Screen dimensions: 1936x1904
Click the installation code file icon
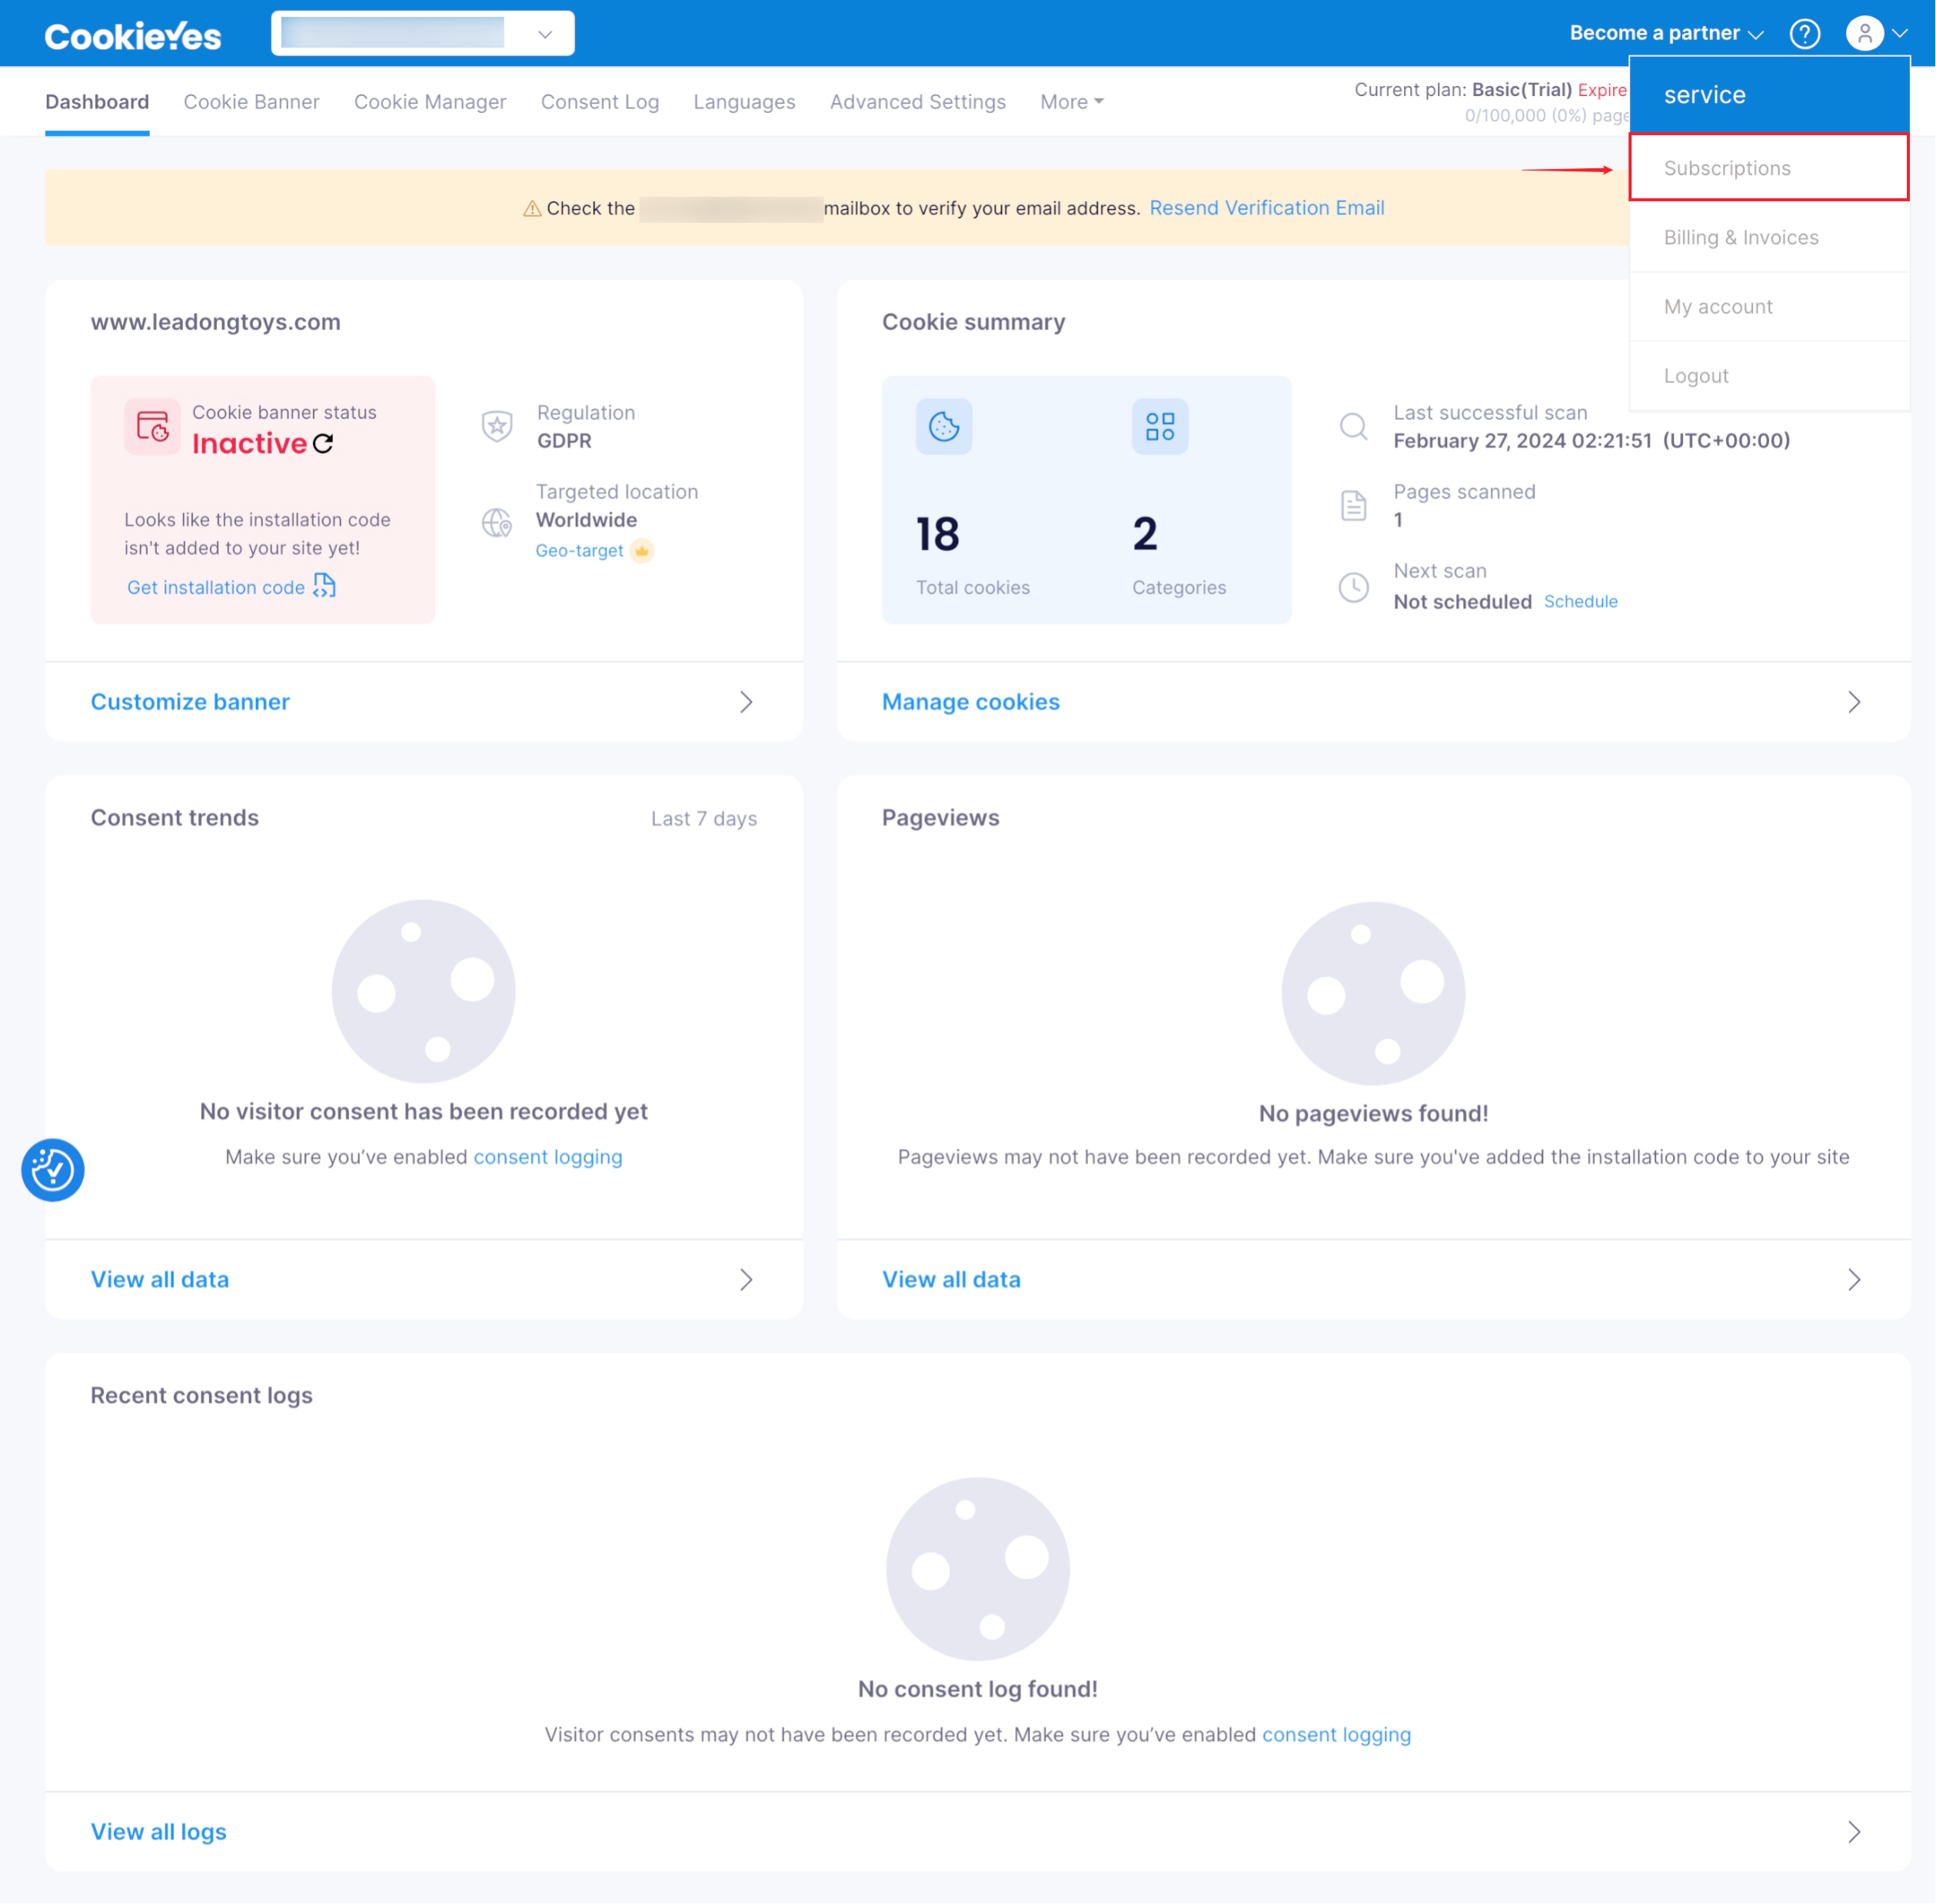click(324, 586)
